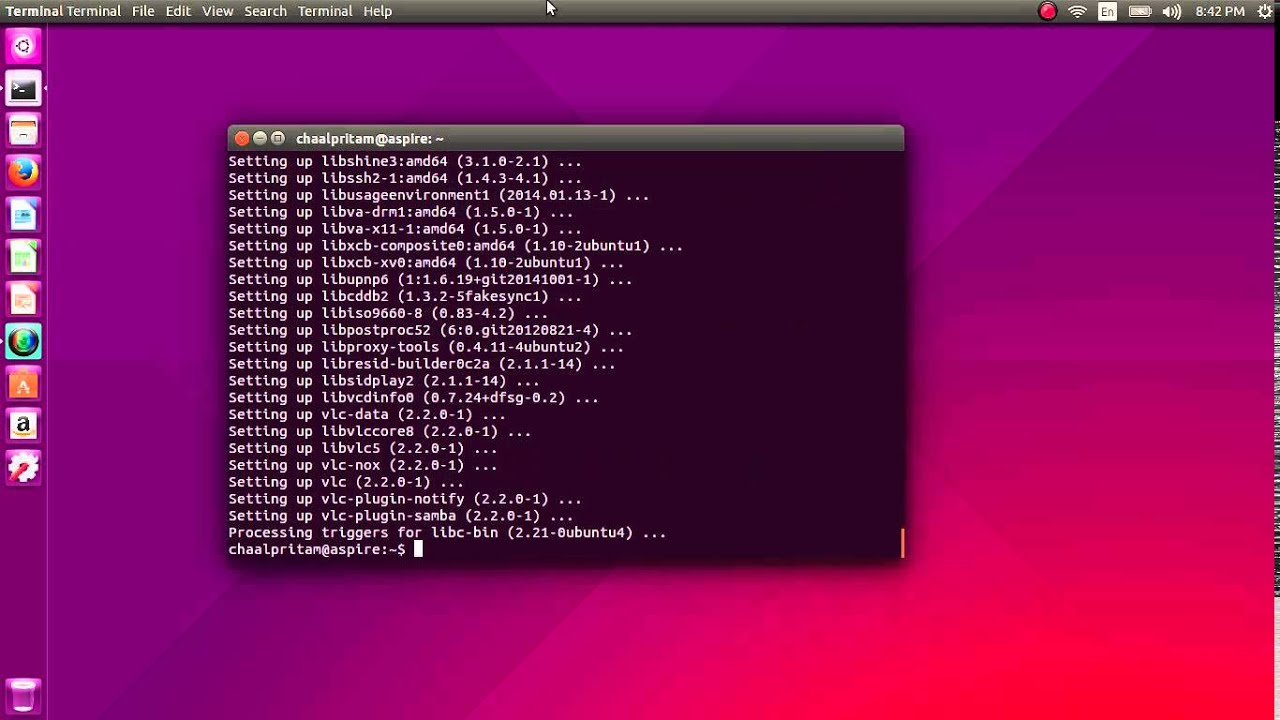Open the Search menu
The width and height of the screenshot is (1280, 720).
(x=265, y=11)
